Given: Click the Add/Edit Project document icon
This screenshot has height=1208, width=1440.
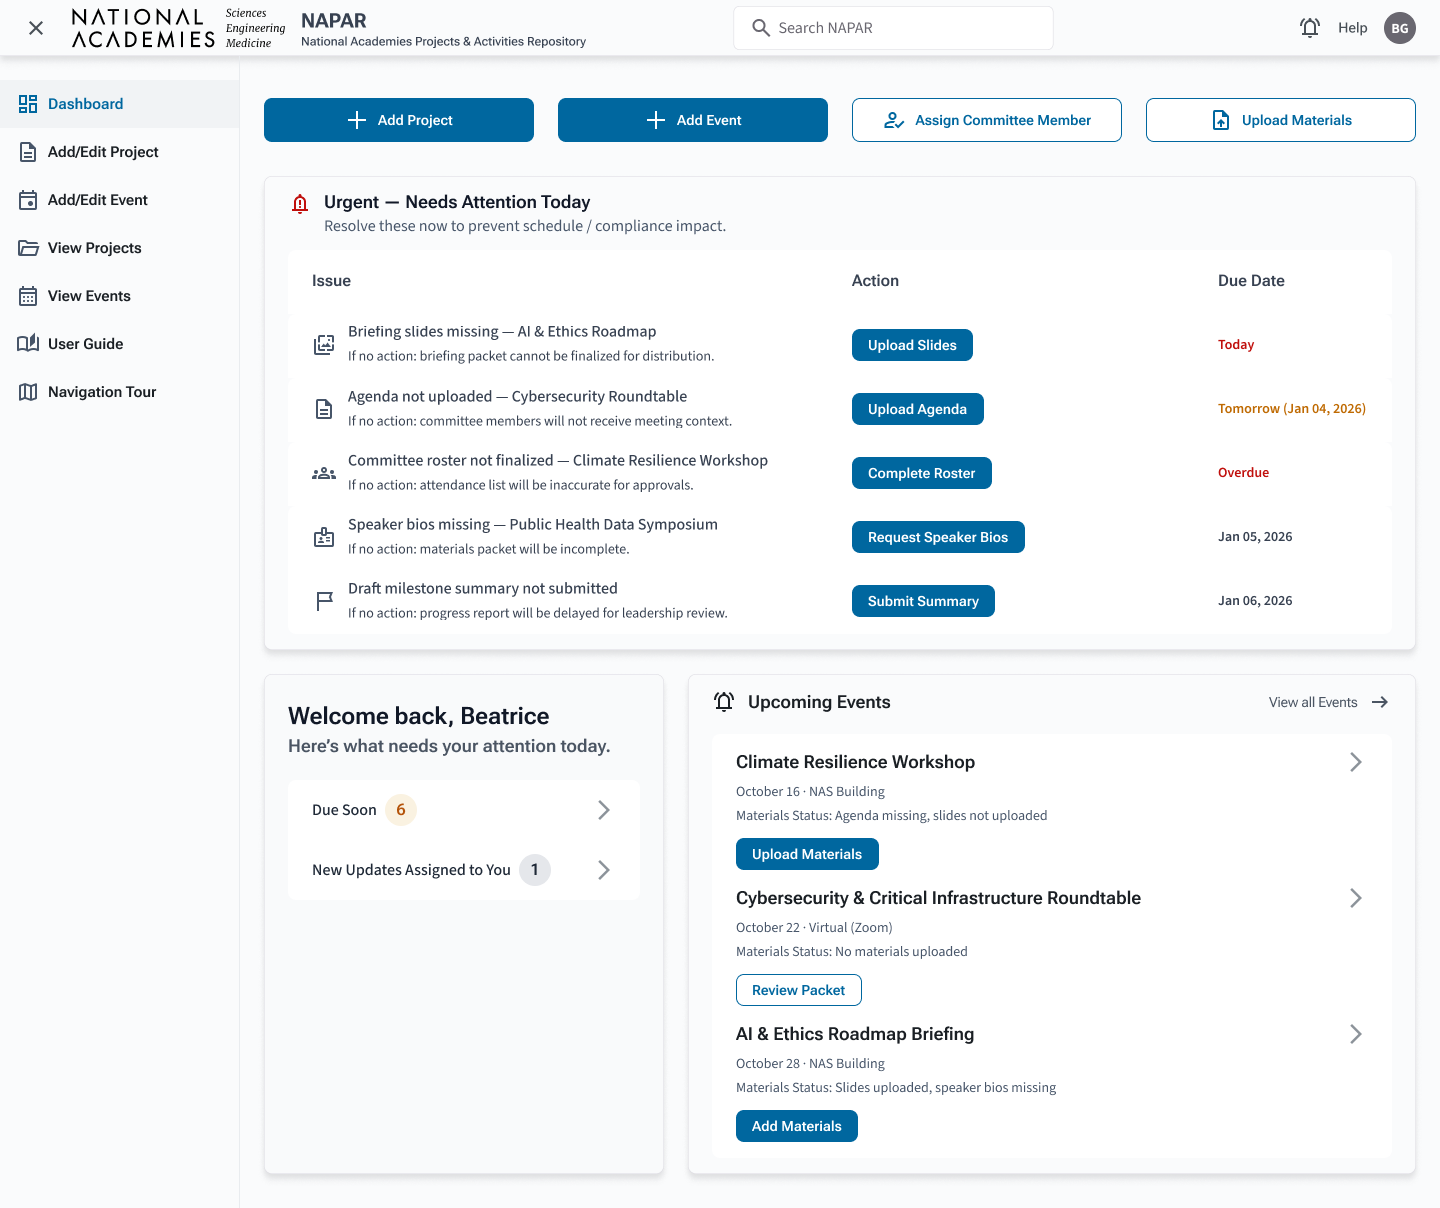Looking at the screenshot, I should click(28, 152).
